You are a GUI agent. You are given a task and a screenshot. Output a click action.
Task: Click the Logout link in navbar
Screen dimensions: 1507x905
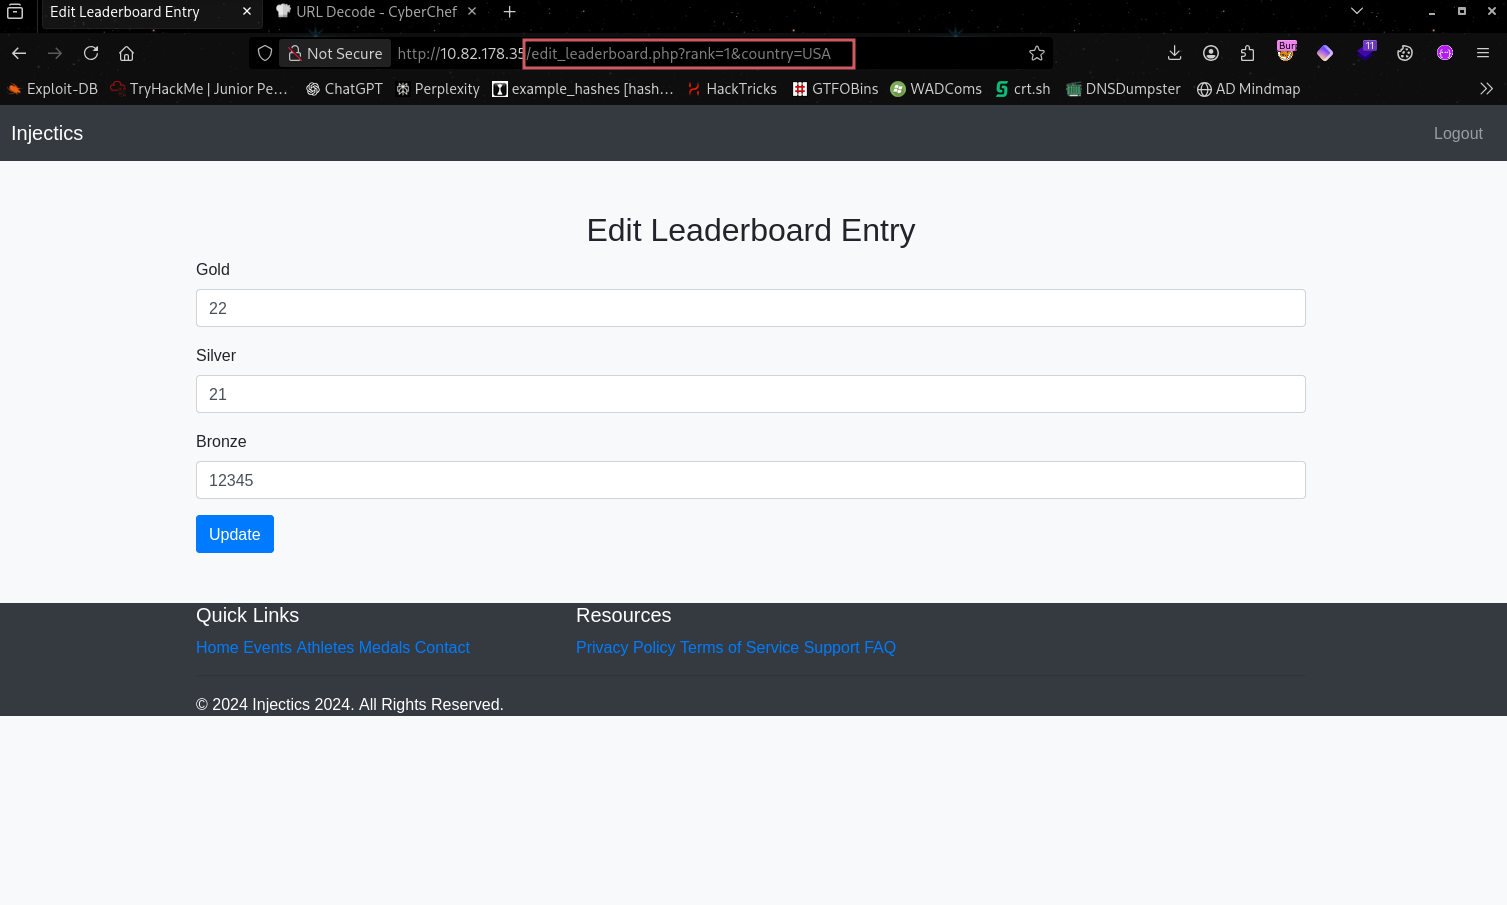tap(1457, 133)
